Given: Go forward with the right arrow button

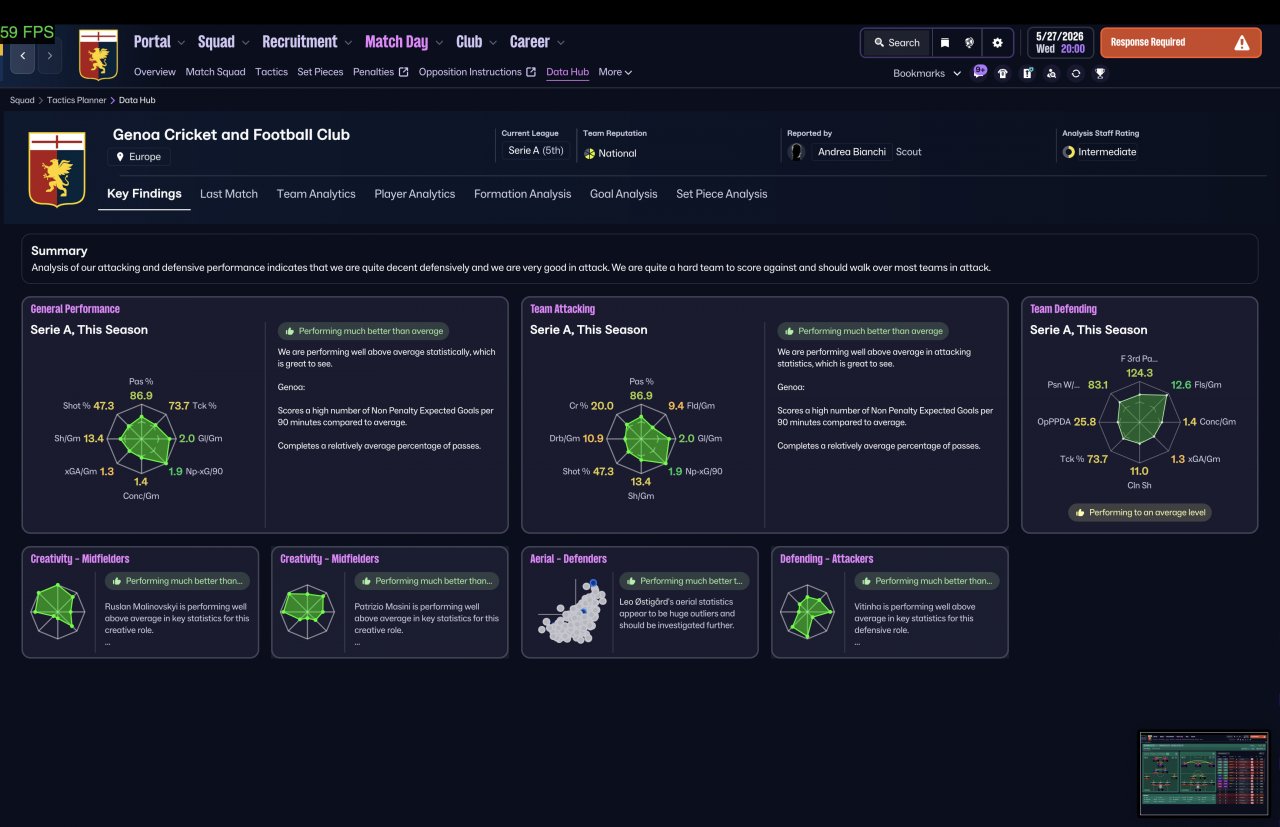Looking at the screenshot, I should pyautogui.click(x=49, y=56).
